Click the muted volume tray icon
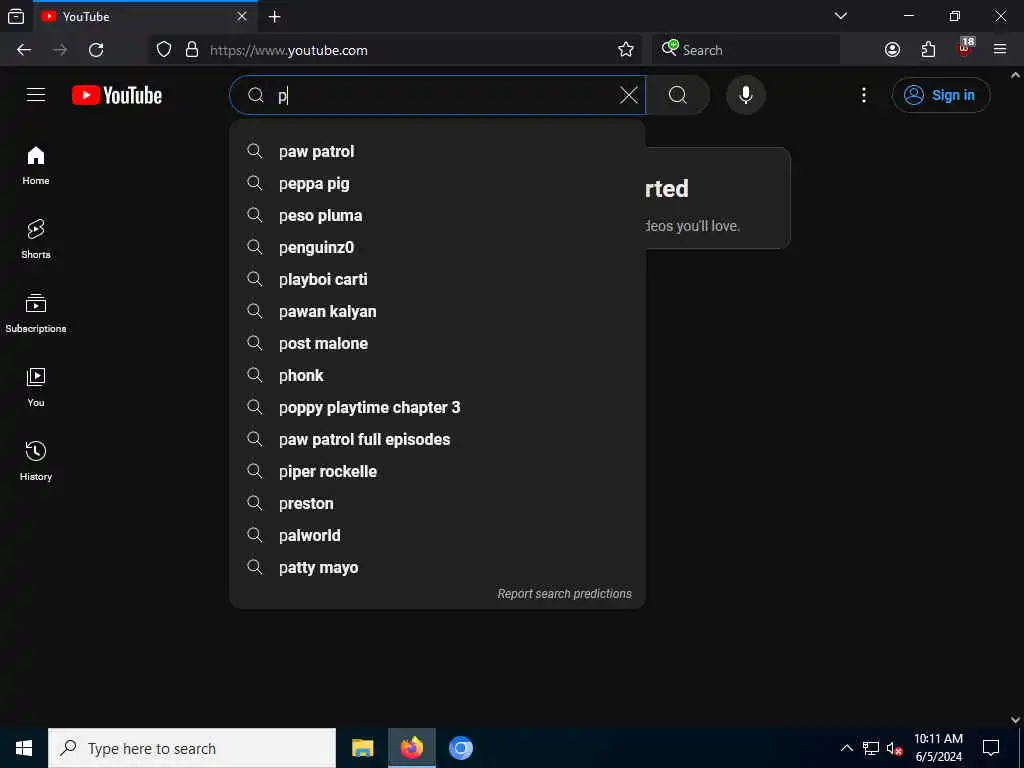This screenshot has height=768, width=1024. point(894,748)
